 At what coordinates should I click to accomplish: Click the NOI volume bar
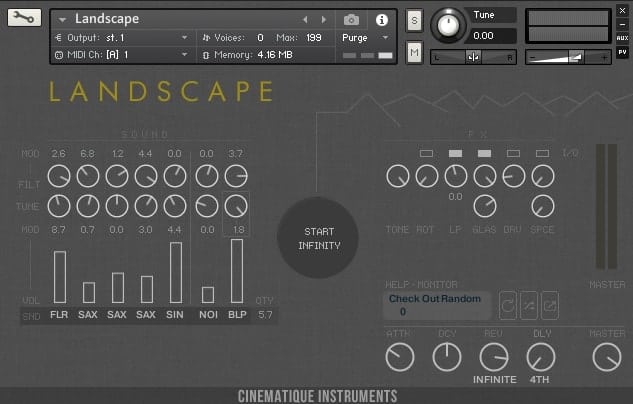pyautogui.click(x=208, y=295)
